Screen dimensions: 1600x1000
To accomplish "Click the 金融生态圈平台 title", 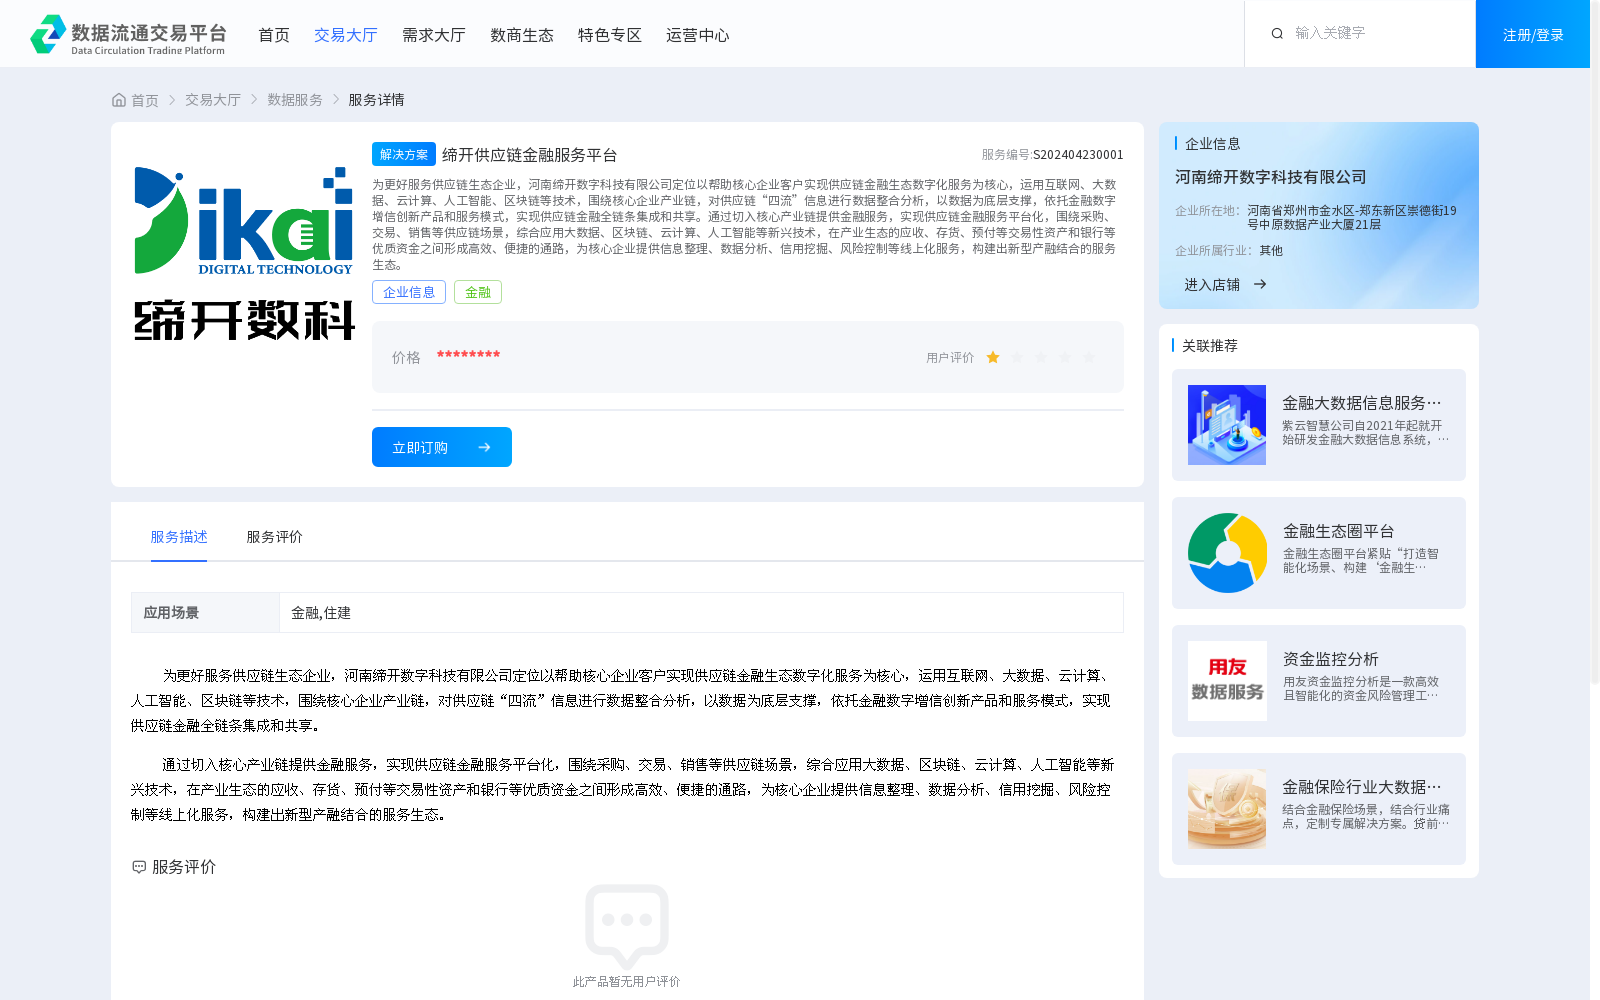I will (x=1338, y=531).
